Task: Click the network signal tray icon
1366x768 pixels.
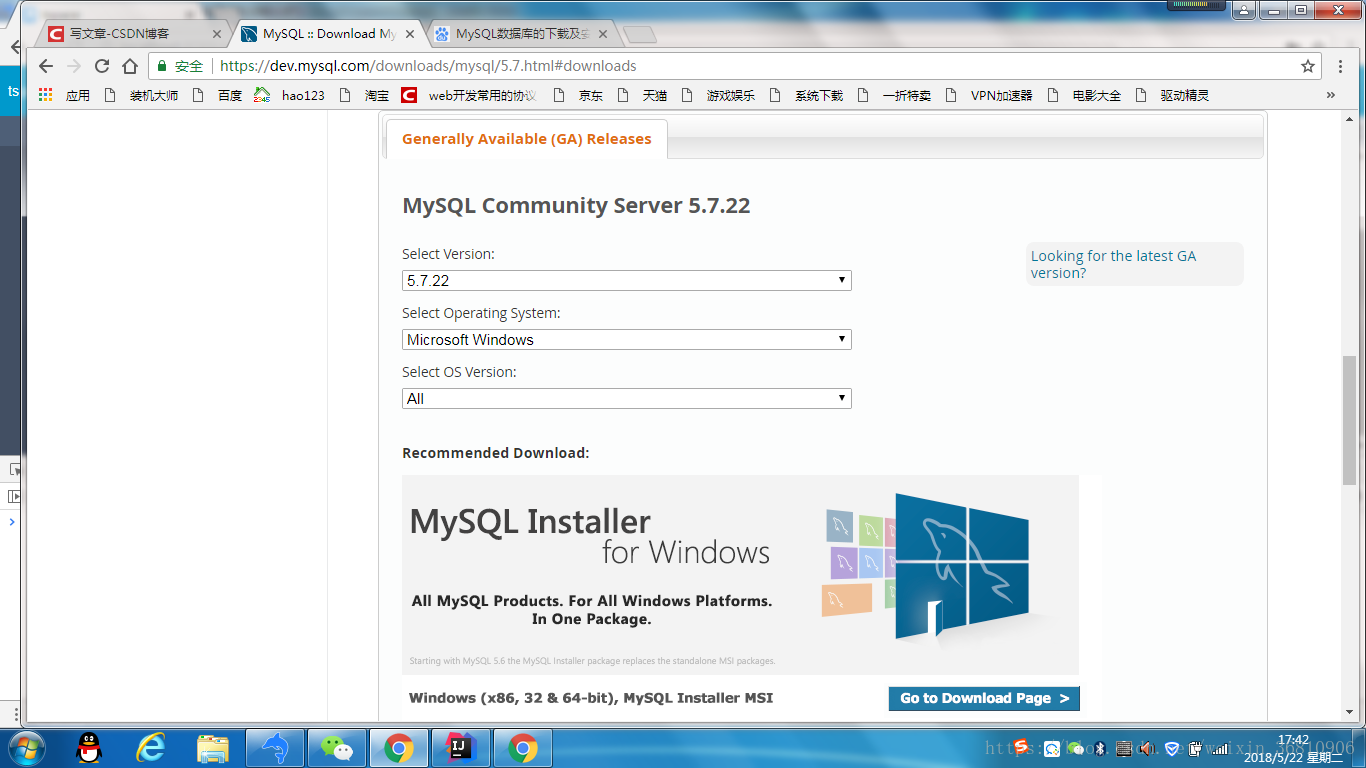Action: coord(1219,748)
